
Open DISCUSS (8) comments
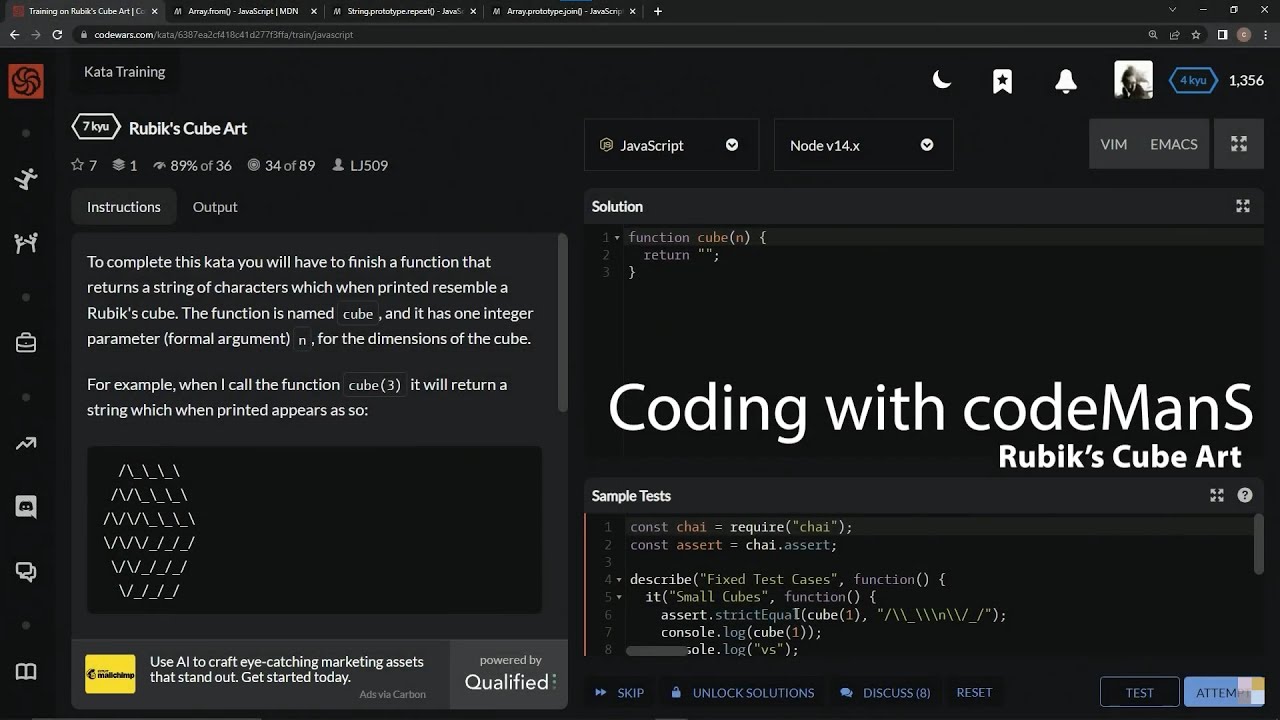(886, 692)
